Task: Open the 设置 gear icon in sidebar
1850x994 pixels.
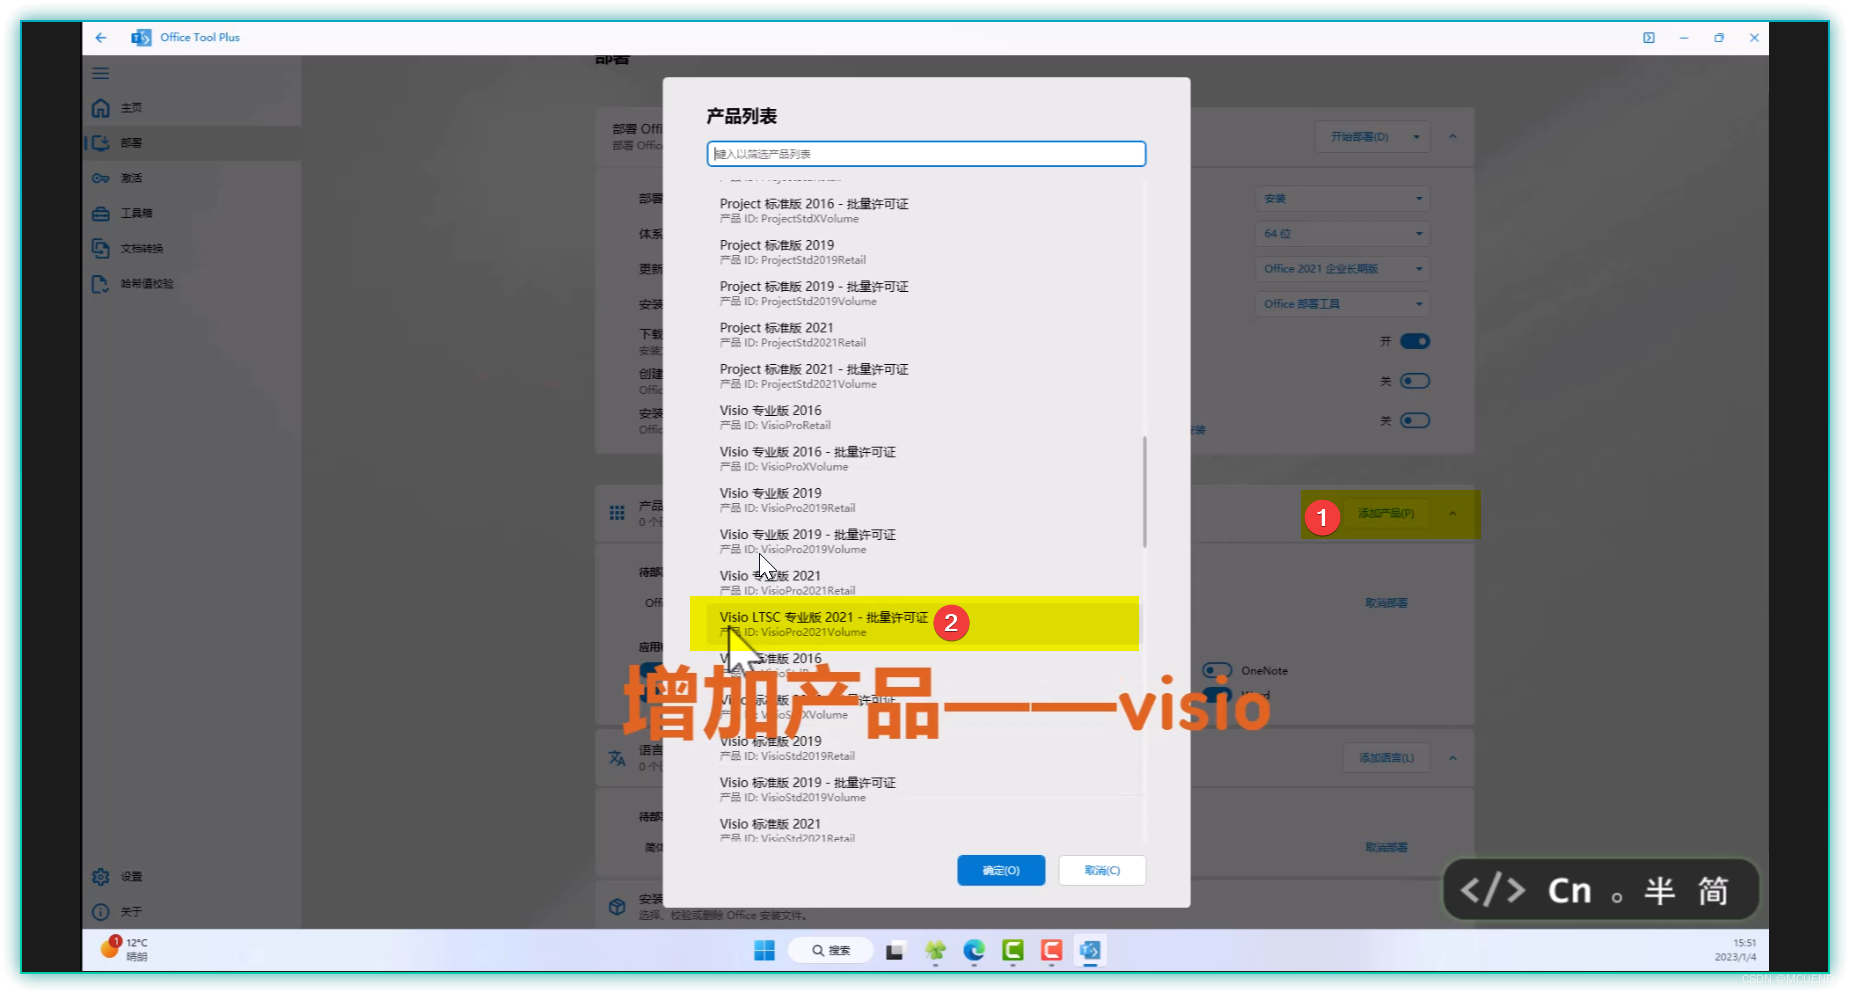Action: point(101,877)
